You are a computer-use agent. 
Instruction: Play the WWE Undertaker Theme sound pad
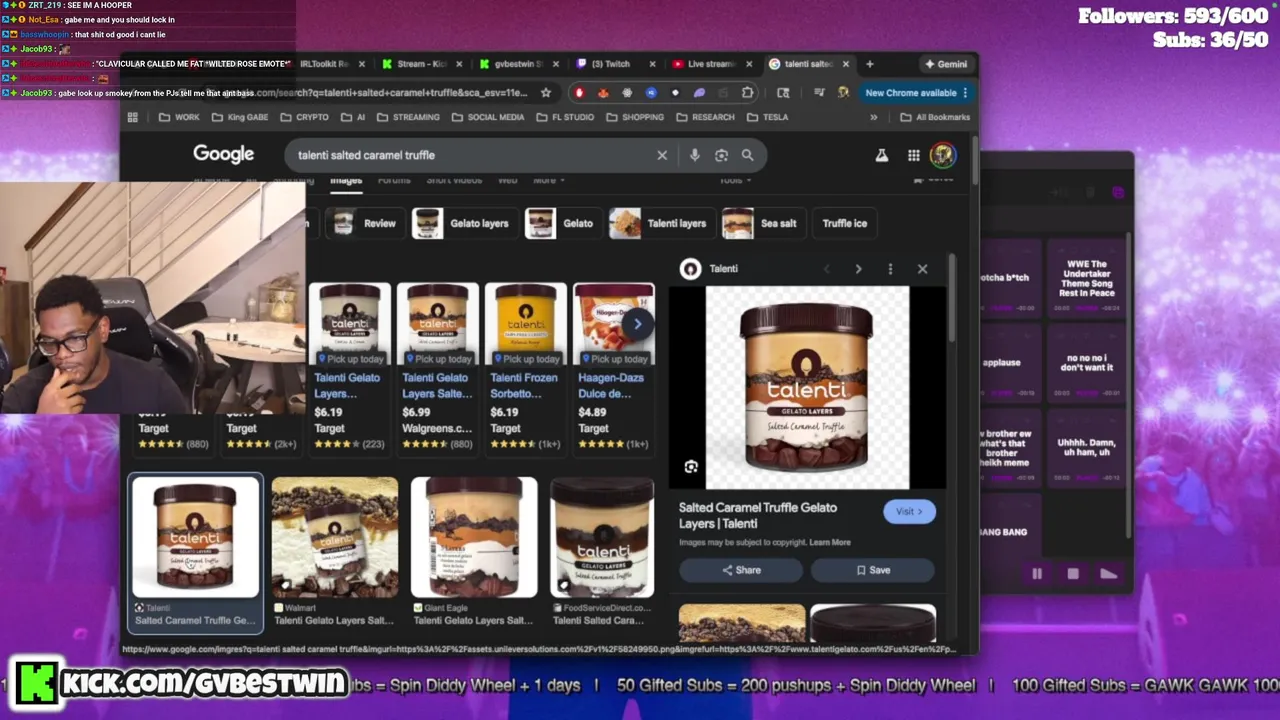tap(1087, 279)
